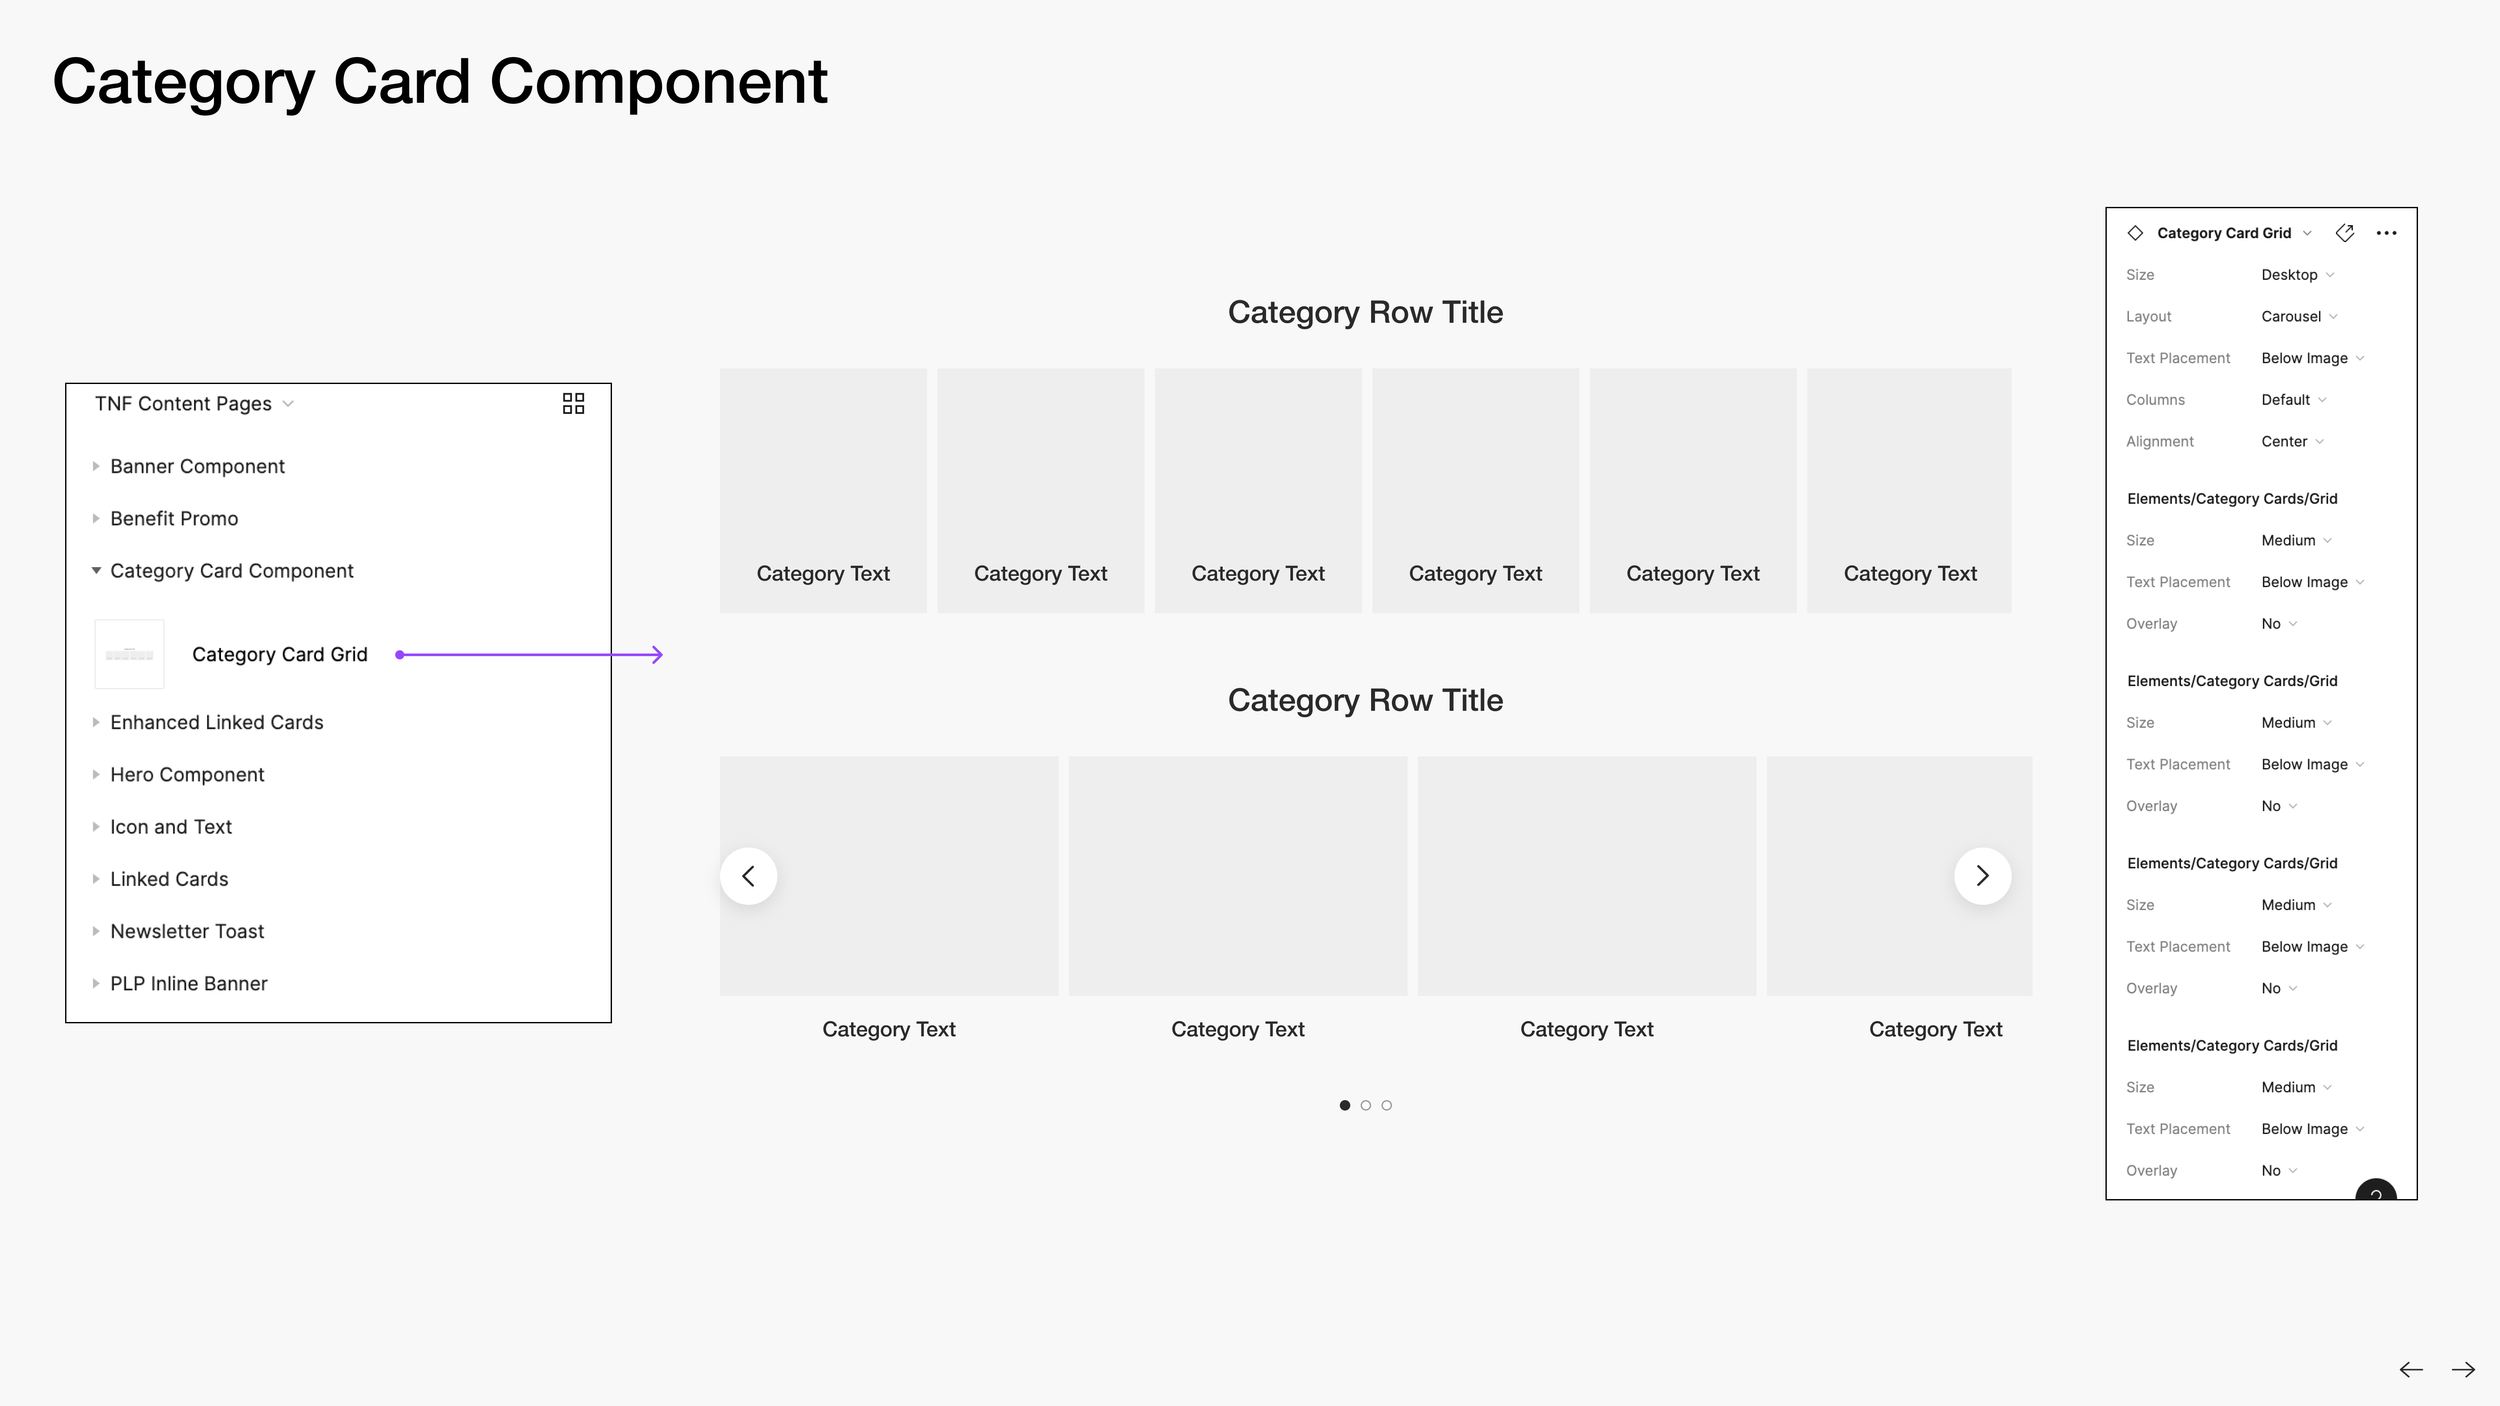Select Hero Component in the component list
2500x1406 pixels.
tap(187, 775)
